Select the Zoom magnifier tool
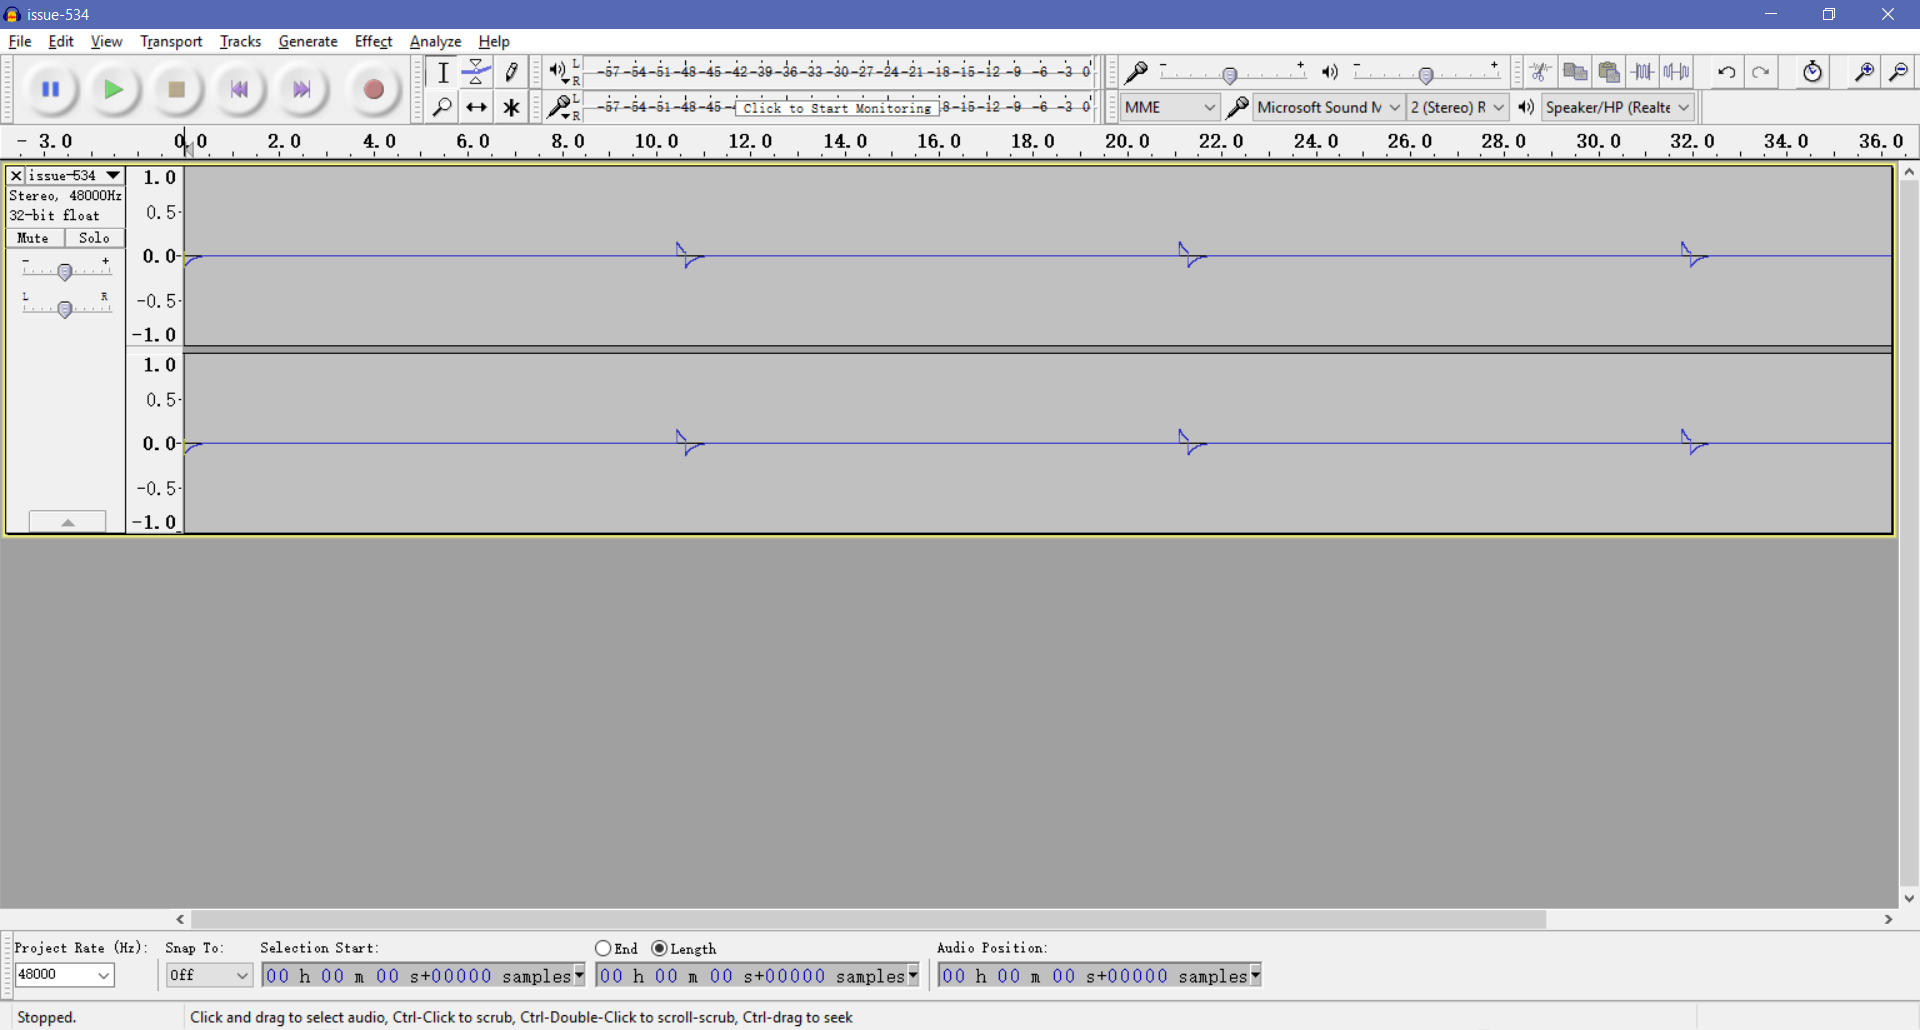Screen dimensions: 1920x1030 [443, 107]
